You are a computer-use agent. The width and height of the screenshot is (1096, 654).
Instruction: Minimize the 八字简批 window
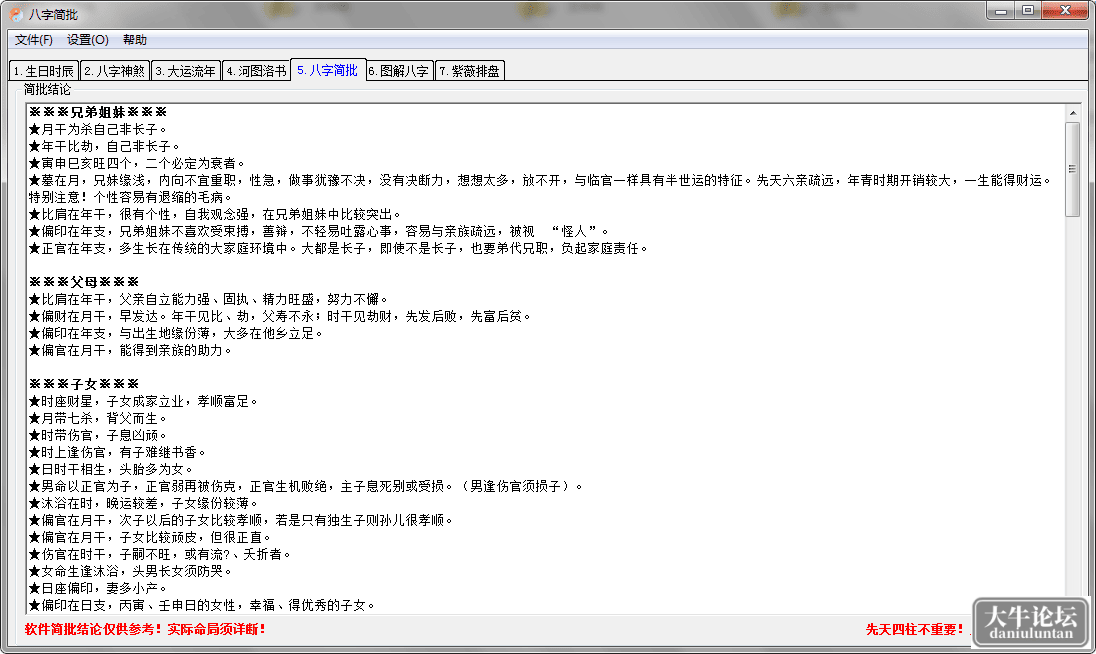(x=1001, y=10)
